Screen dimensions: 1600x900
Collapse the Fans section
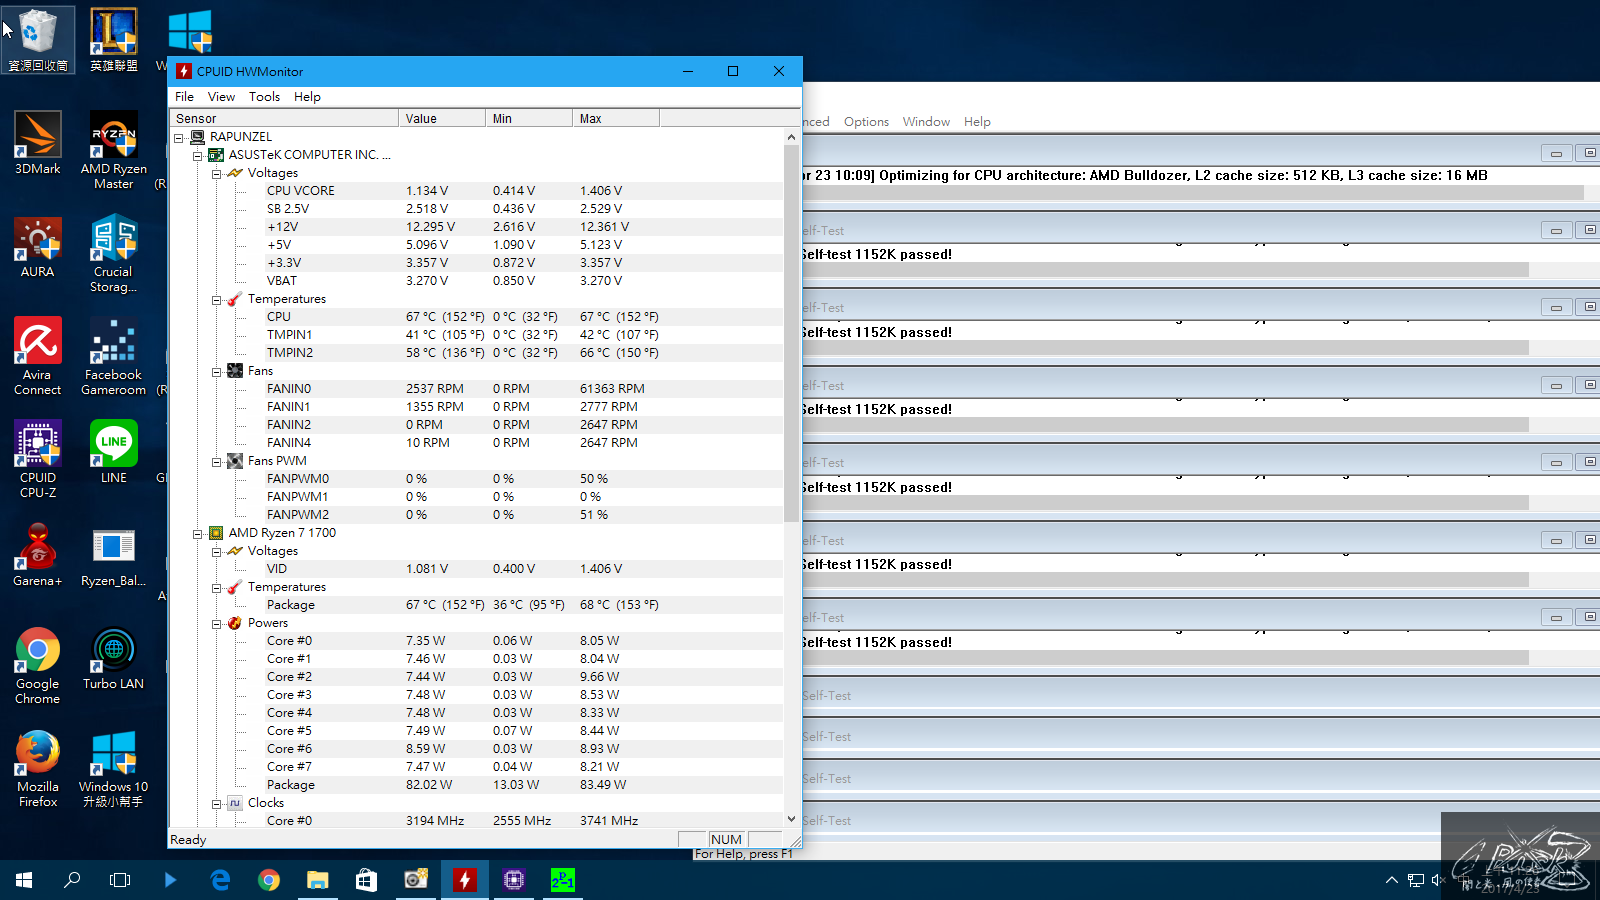click(217, 371)
